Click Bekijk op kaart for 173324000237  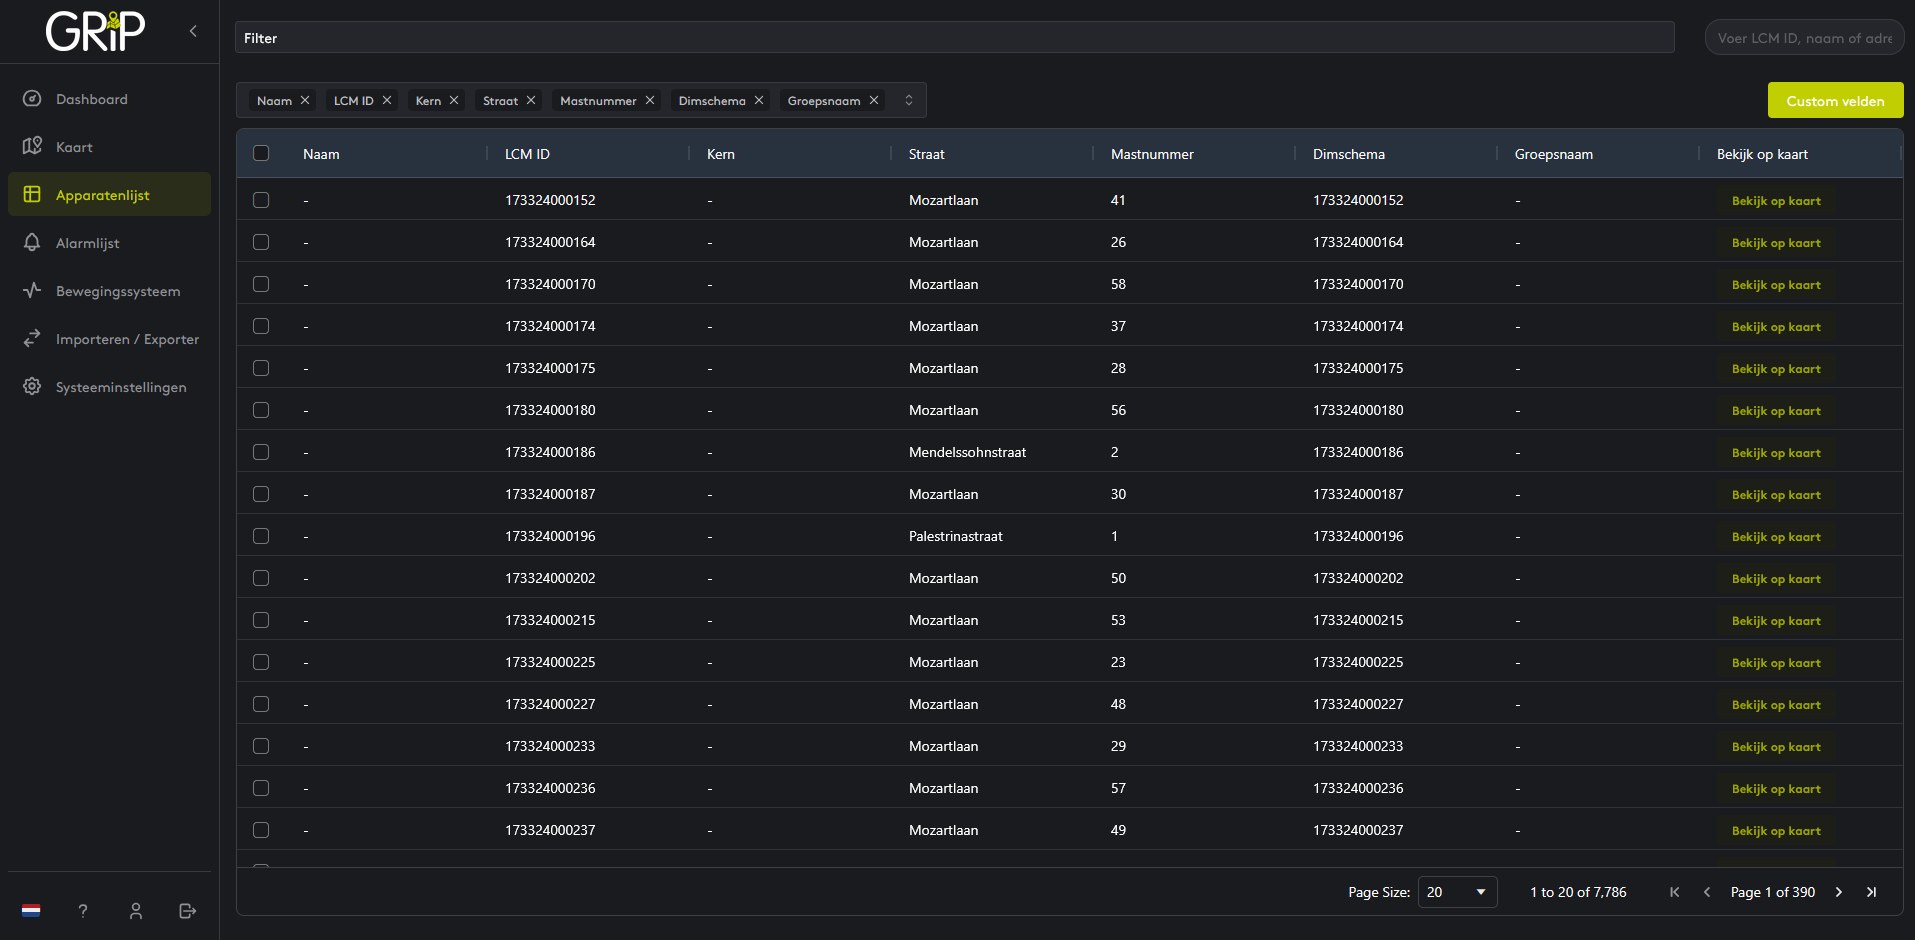pyautogui.click(x=1776, y=831)
